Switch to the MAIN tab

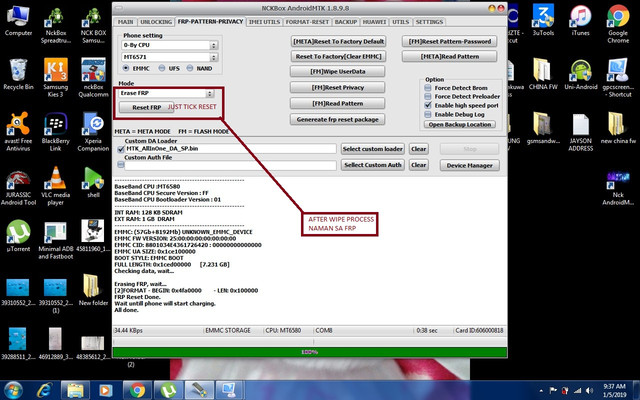[x=125, y=22]
